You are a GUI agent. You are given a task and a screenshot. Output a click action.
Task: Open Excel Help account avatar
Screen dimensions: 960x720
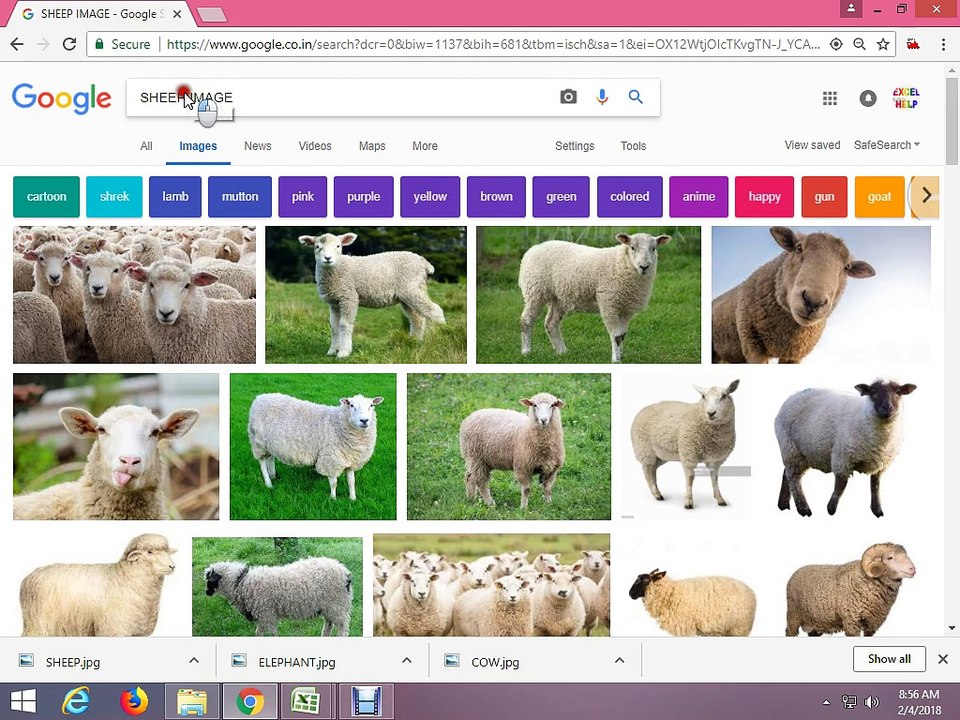[906, 98]
